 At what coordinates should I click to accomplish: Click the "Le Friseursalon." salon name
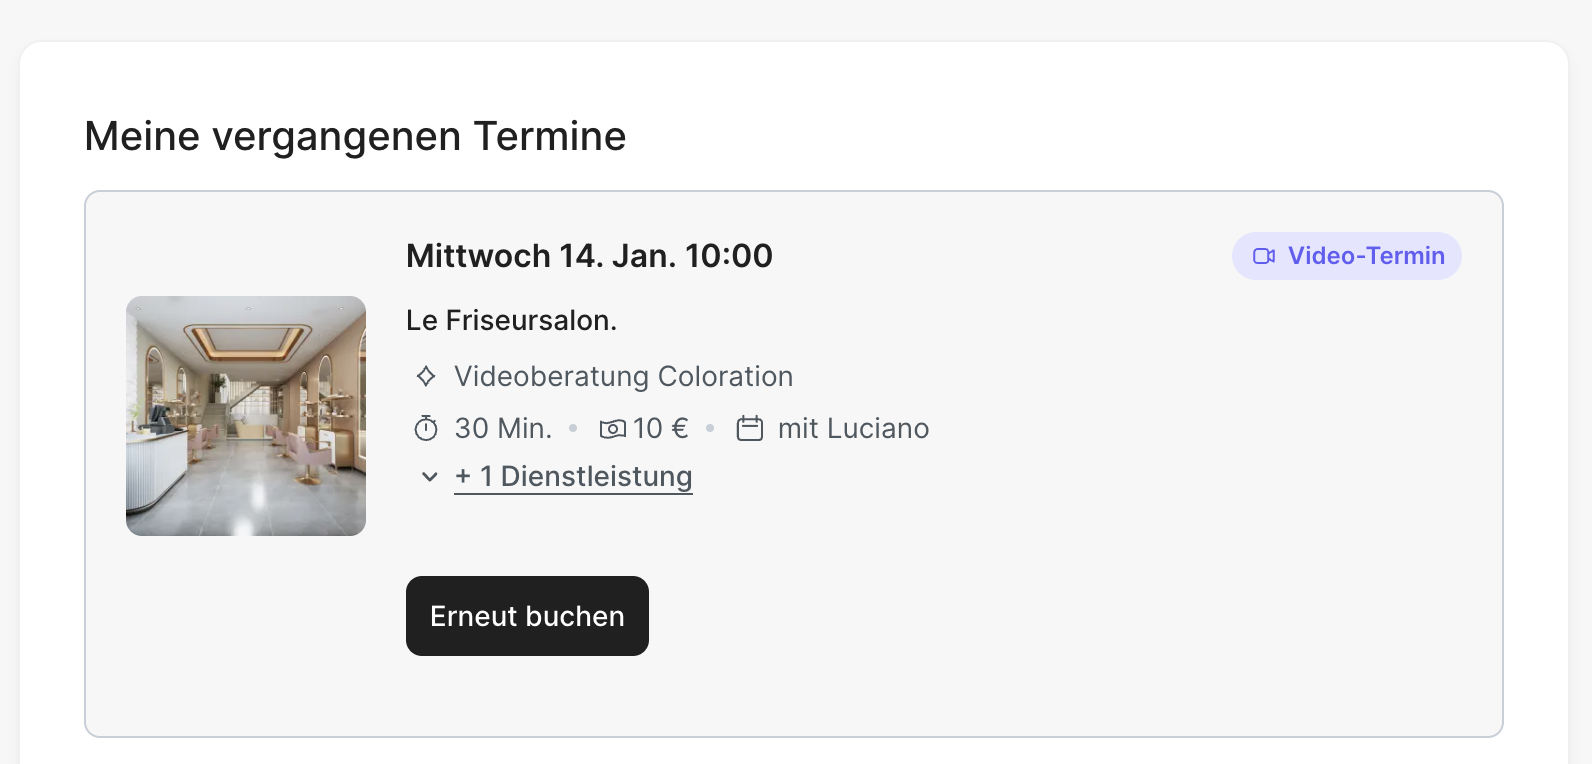click(x=511, y=321)
